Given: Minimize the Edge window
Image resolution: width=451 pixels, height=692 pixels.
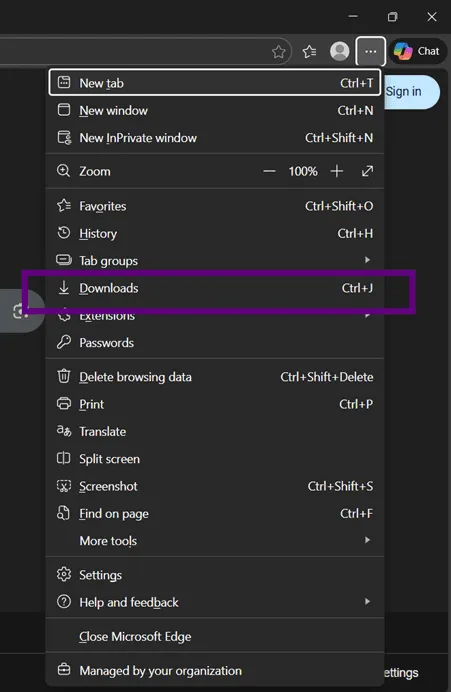Looking at the screenshot, I should pos(353,16).
